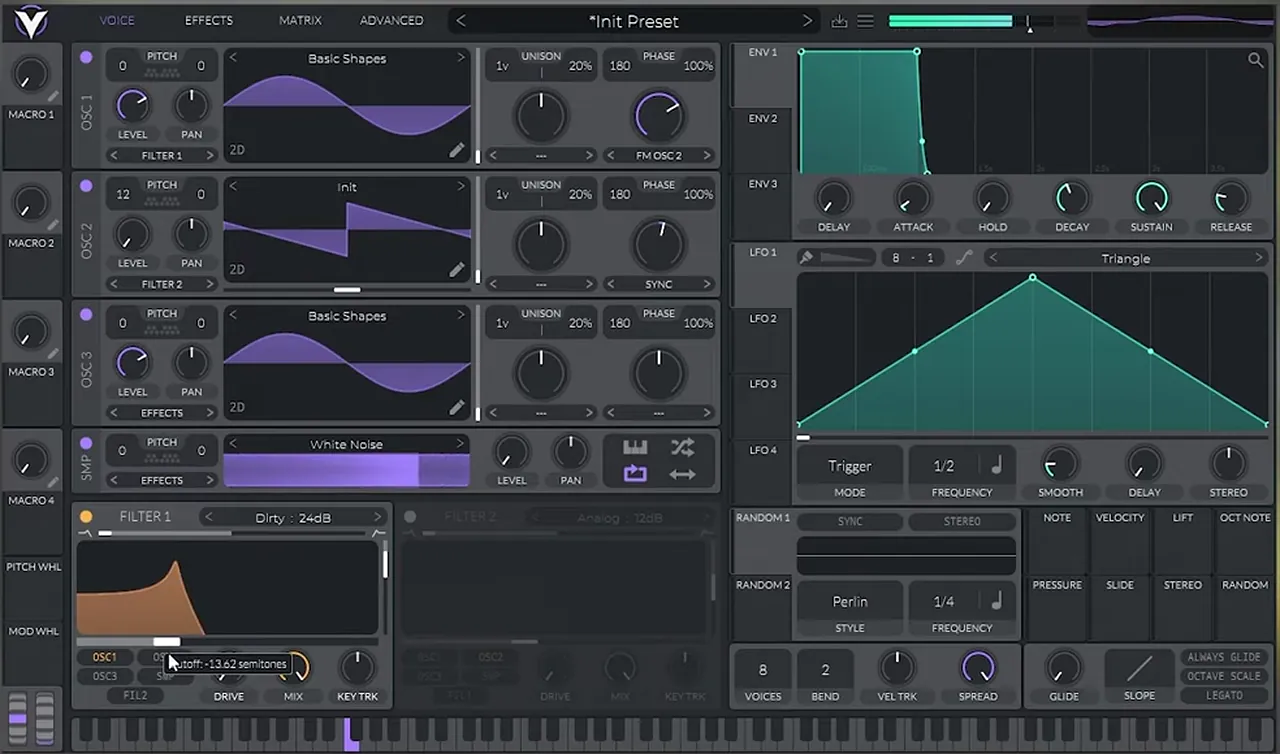This screenshot has height=754, width=1280.
Task: Click the Vital logo icon
Action: click(31, 20)
